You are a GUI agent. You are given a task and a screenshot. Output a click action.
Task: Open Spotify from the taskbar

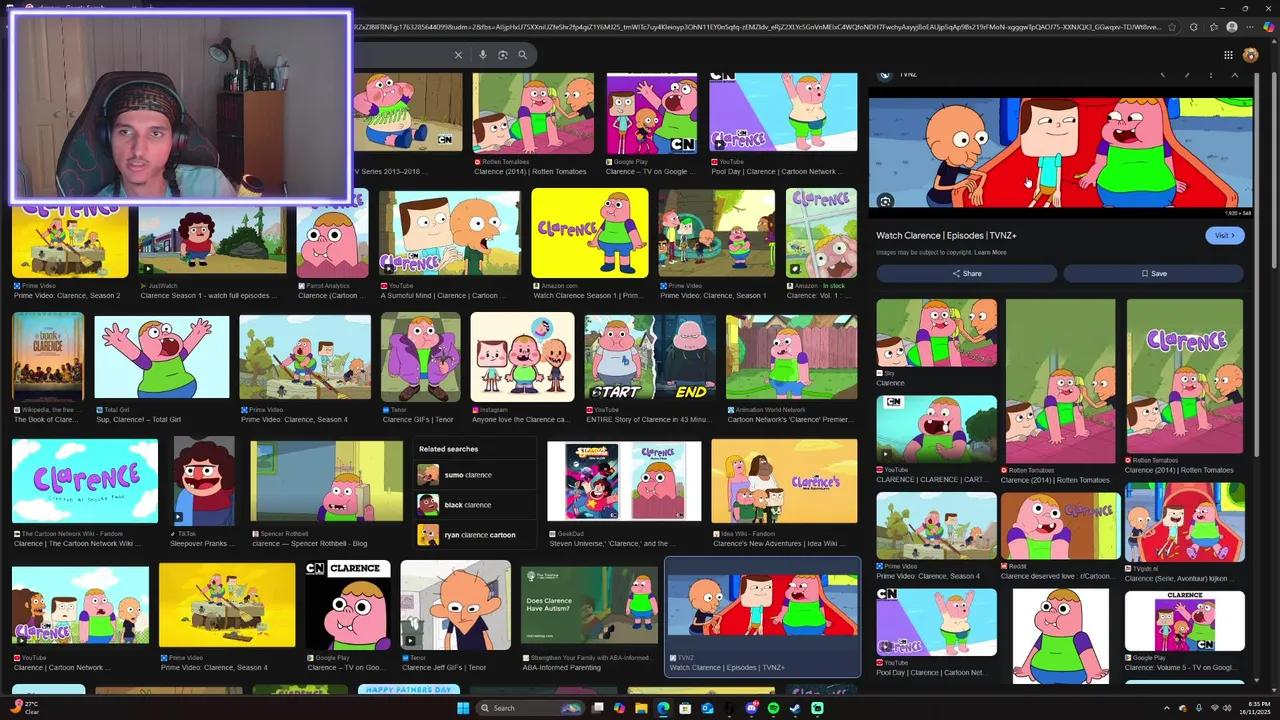[773, 708]
